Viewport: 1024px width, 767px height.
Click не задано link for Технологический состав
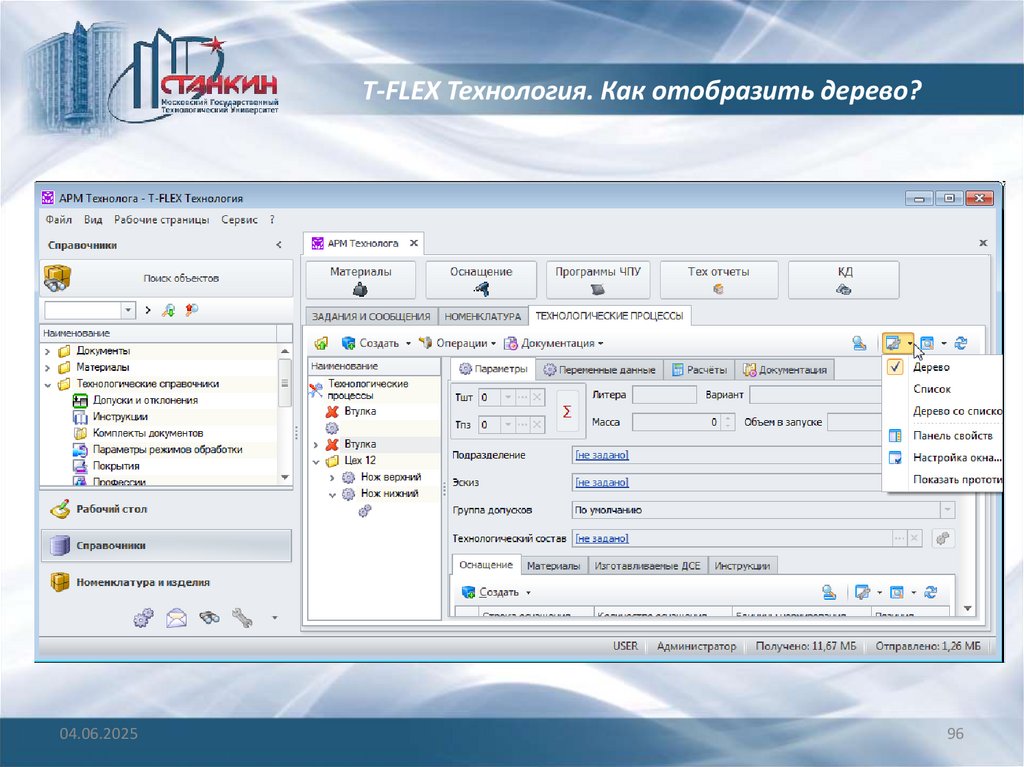pyautogui.click(x=601, y=538)
